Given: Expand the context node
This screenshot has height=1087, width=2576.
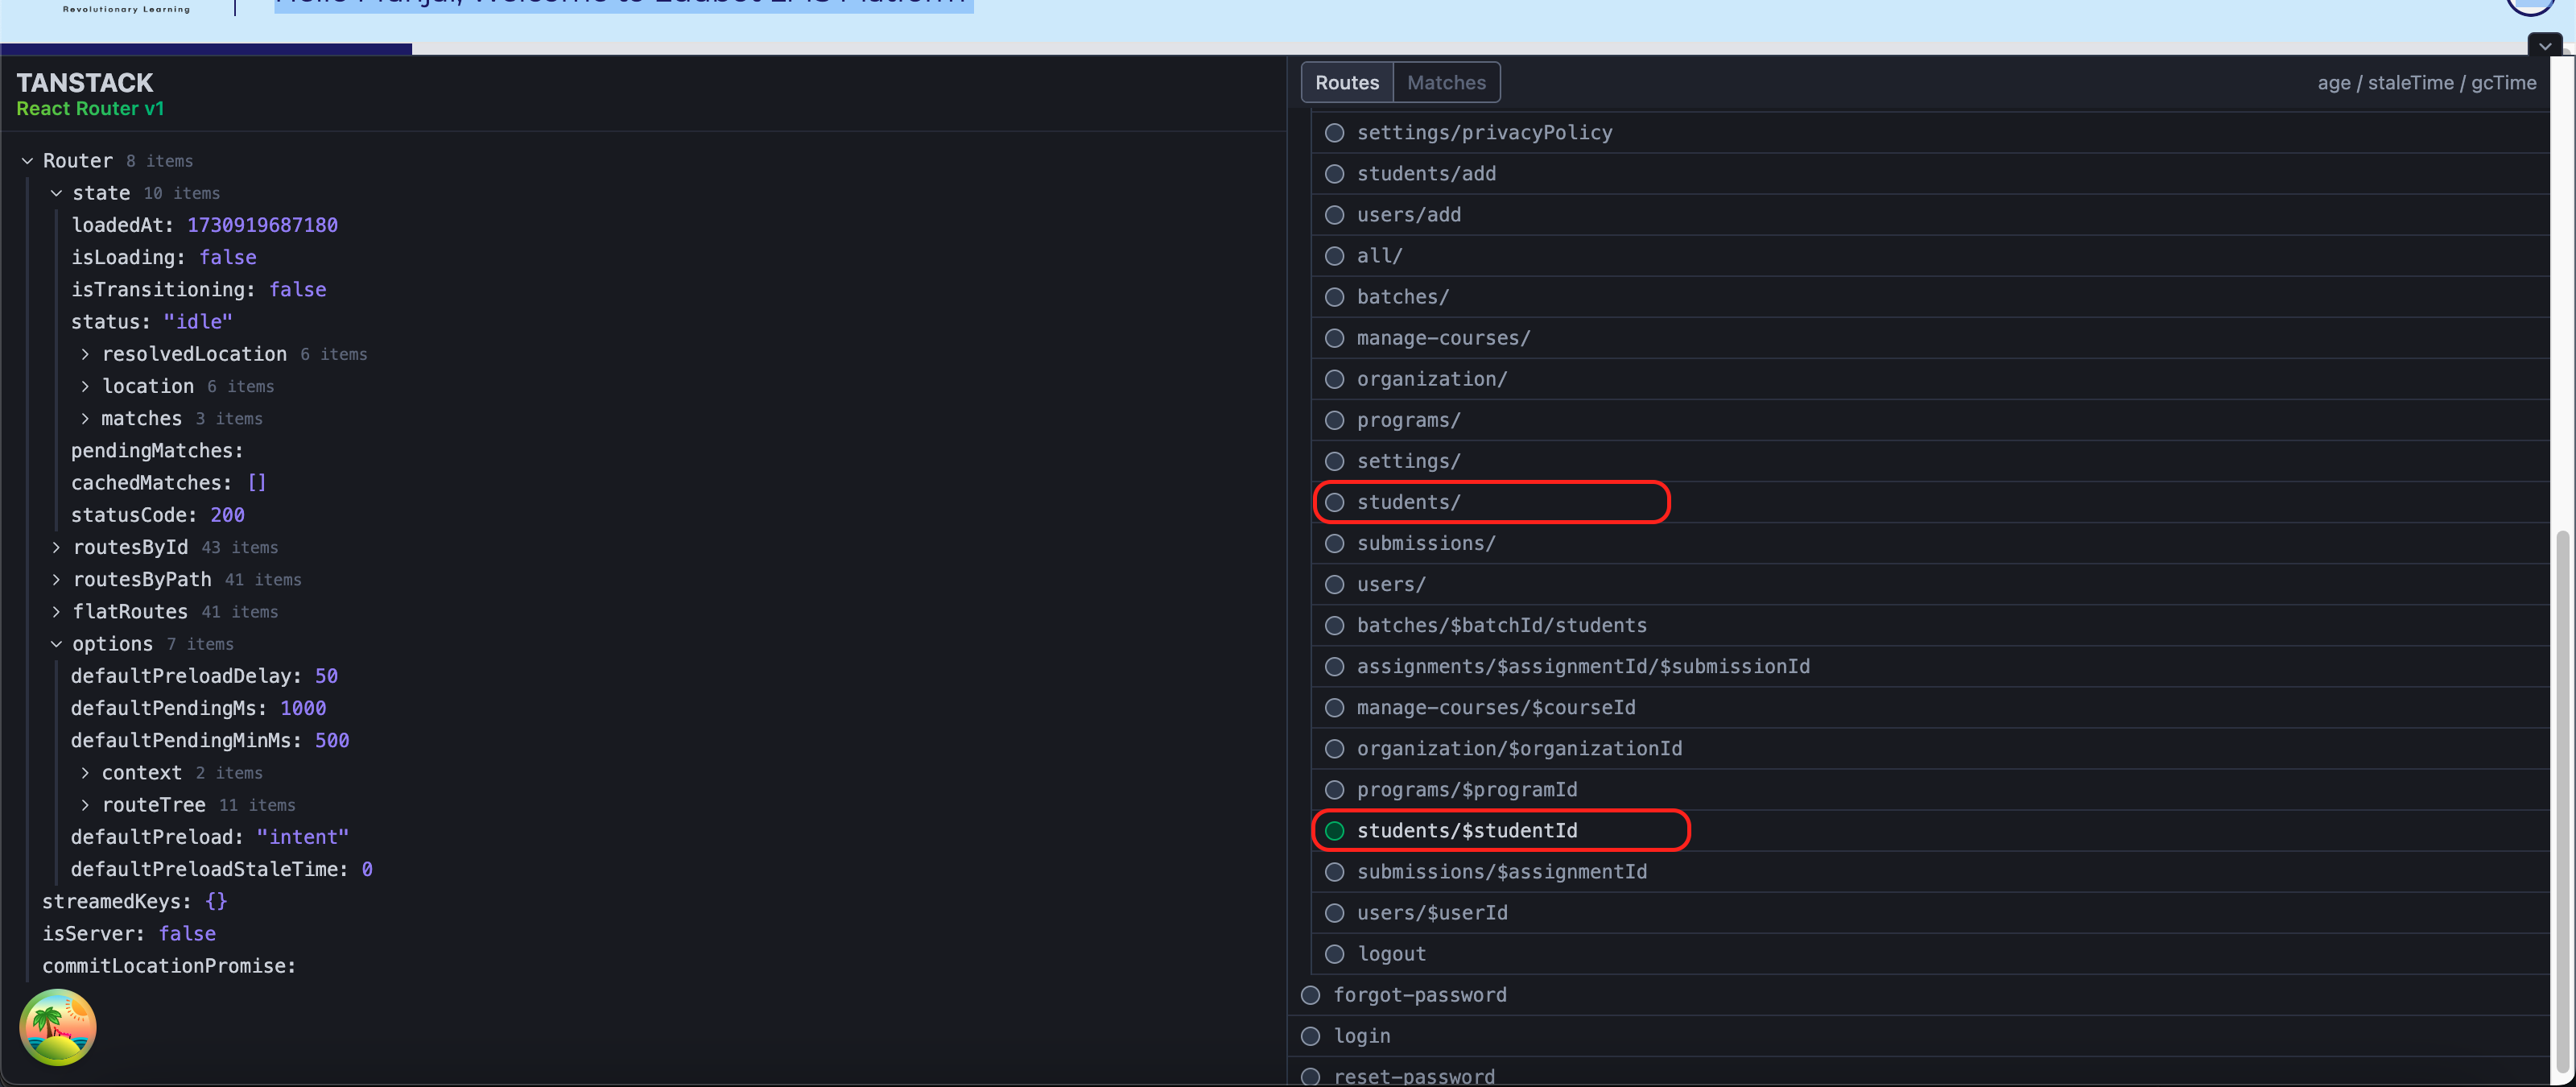Looking at the screenshot, I should click(x=85, y=773).
